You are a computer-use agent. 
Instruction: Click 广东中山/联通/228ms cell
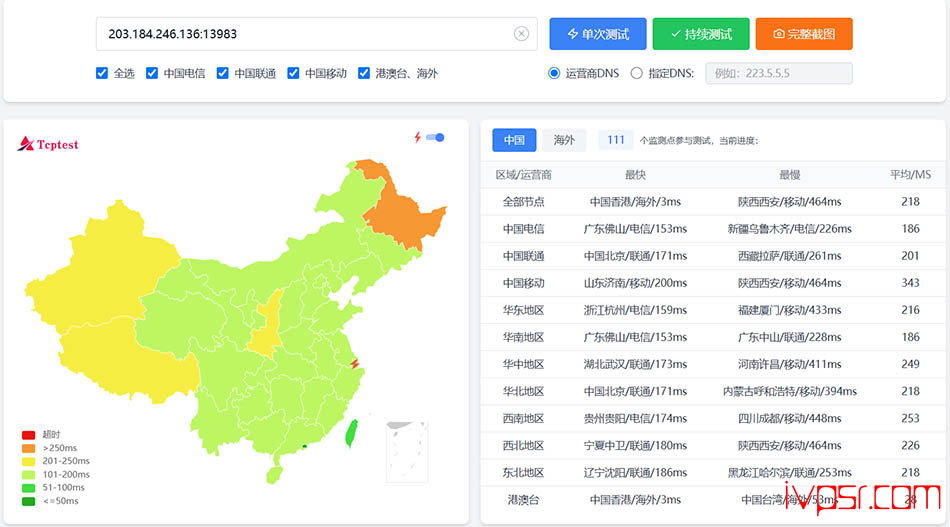pos(789,337)
